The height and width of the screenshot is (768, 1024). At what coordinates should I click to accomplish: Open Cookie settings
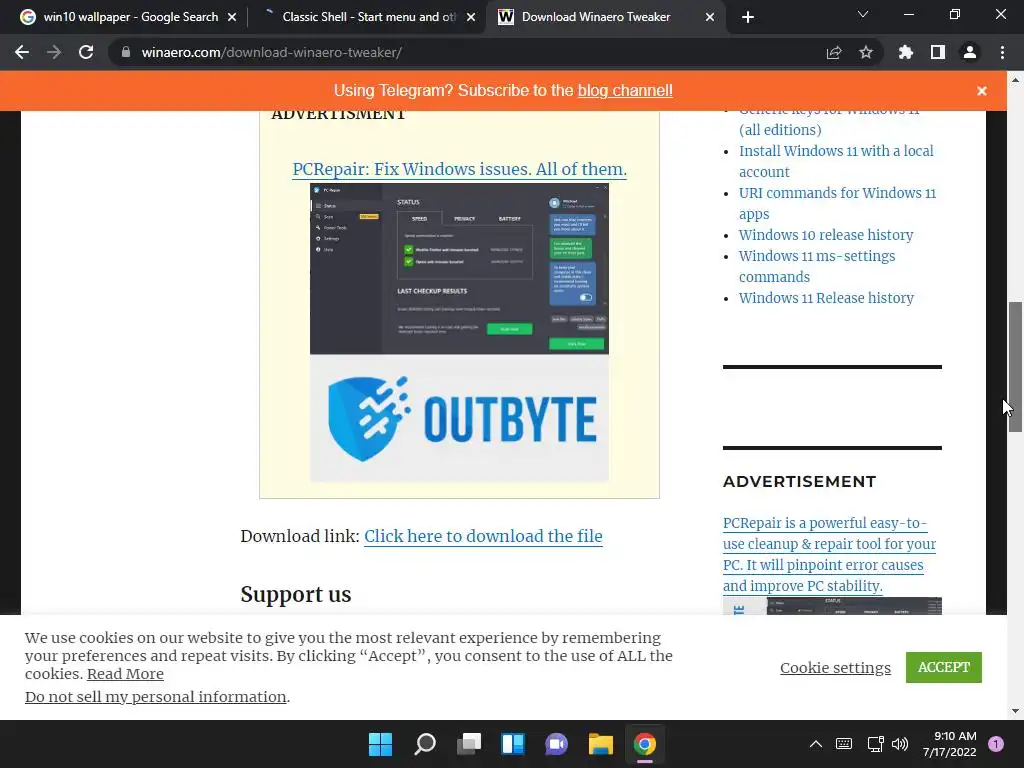click(835, 667)
